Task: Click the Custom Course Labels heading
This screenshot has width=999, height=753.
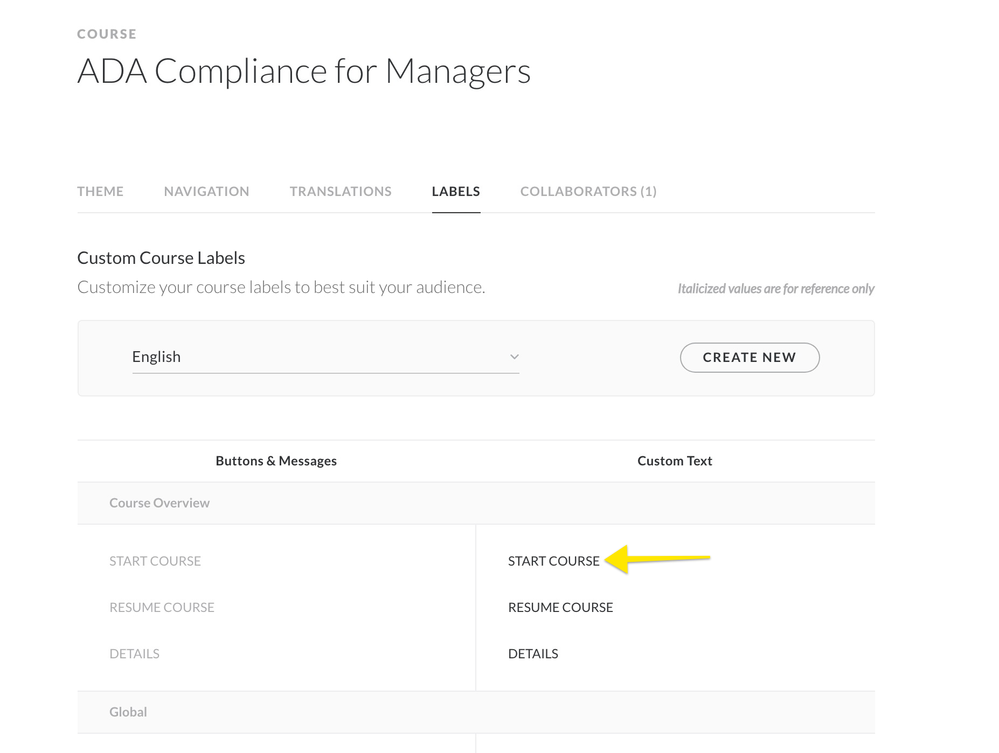Action: click(x=161, y=258)
